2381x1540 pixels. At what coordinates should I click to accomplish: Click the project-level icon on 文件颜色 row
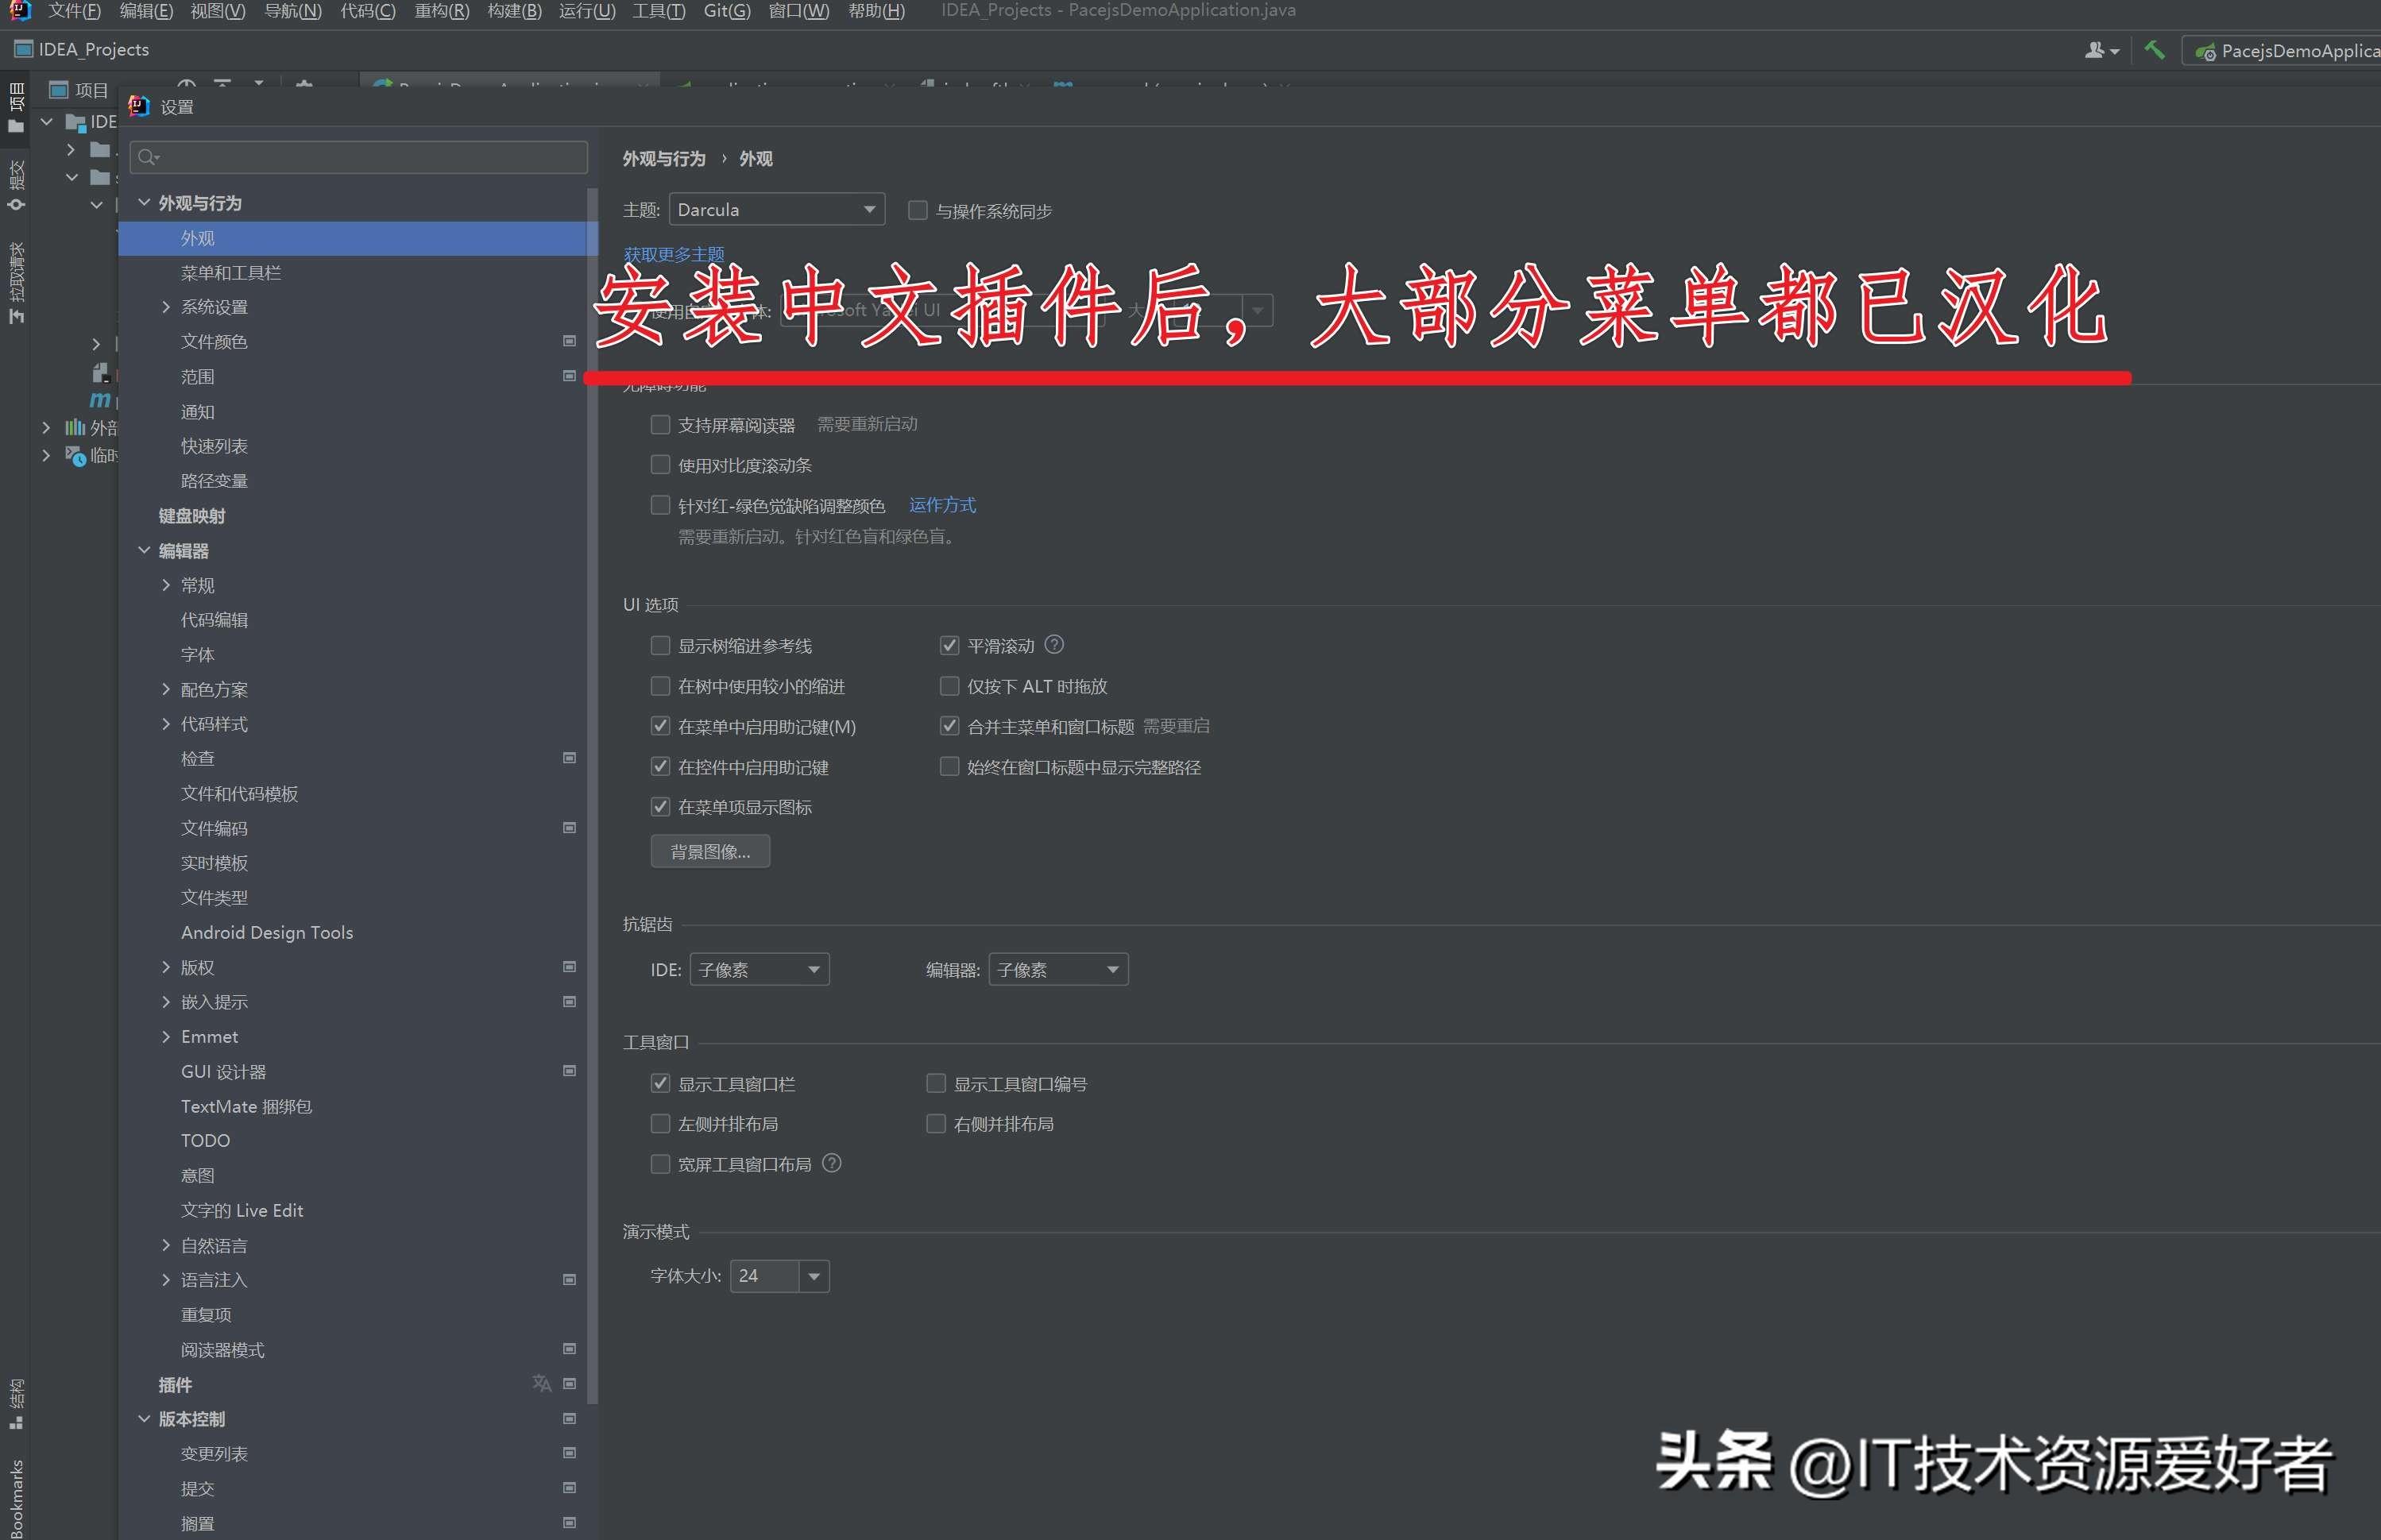(569, 341)
